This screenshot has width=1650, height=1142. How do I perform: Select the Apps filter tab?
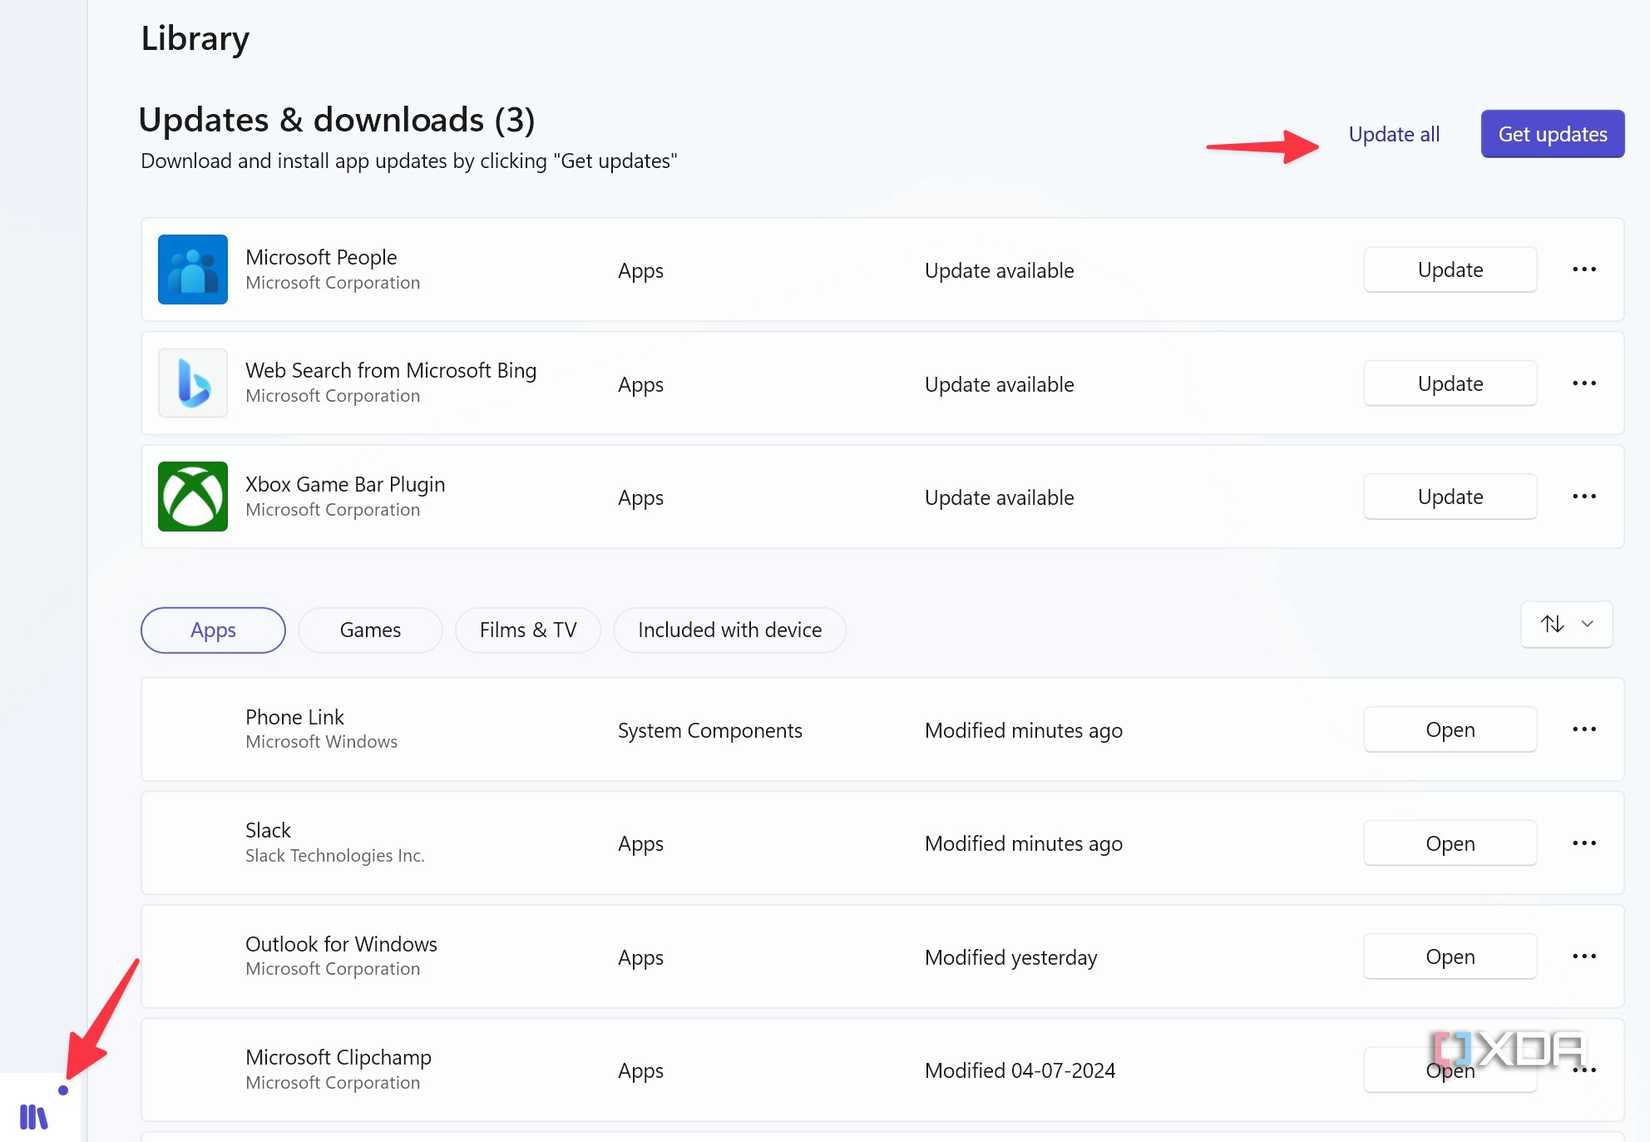pyautogui.click(x=213, y=630)
